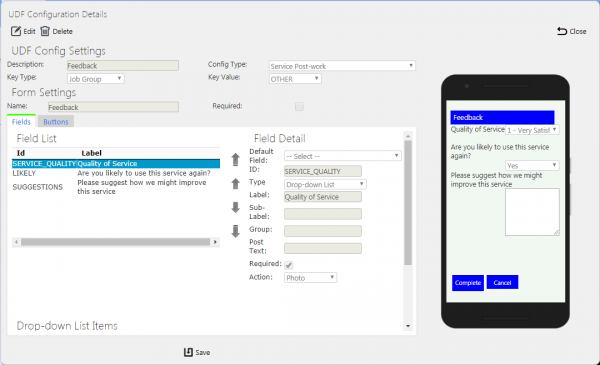
Task: Expand the Default Field Select dropdown
Action: point(342,156)
